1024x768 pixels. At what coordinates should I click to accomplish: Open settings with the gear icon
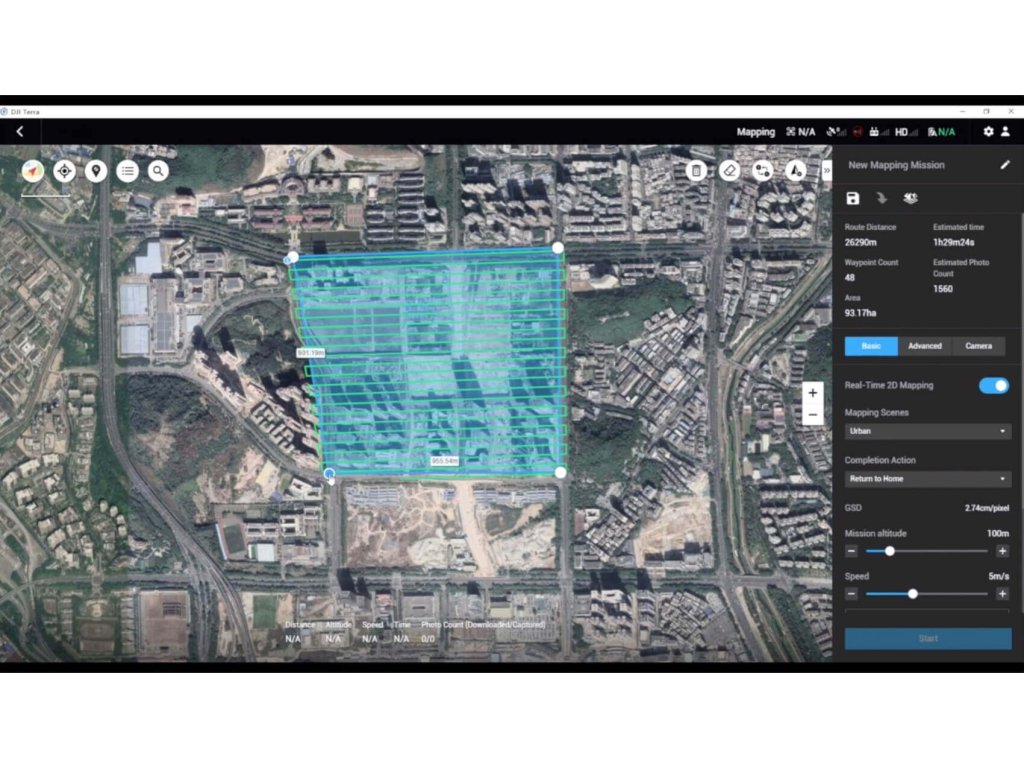pyautogui.click(x=988, y=132)
